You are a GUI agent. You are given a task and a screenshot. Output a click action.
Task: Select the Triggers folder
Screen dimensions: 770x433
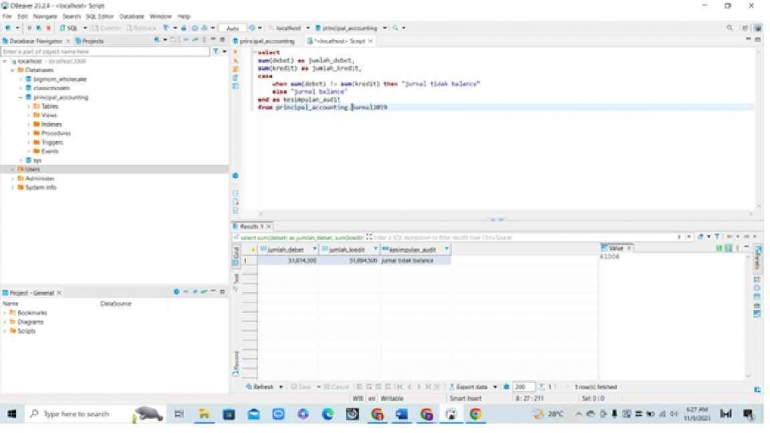tap(52, 142)
